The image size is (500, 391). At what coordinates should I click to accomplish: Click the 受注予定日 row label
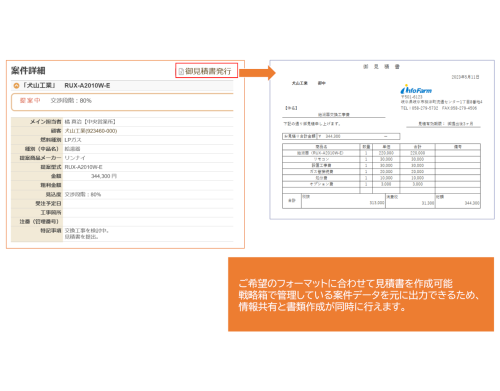coord(48,203)
